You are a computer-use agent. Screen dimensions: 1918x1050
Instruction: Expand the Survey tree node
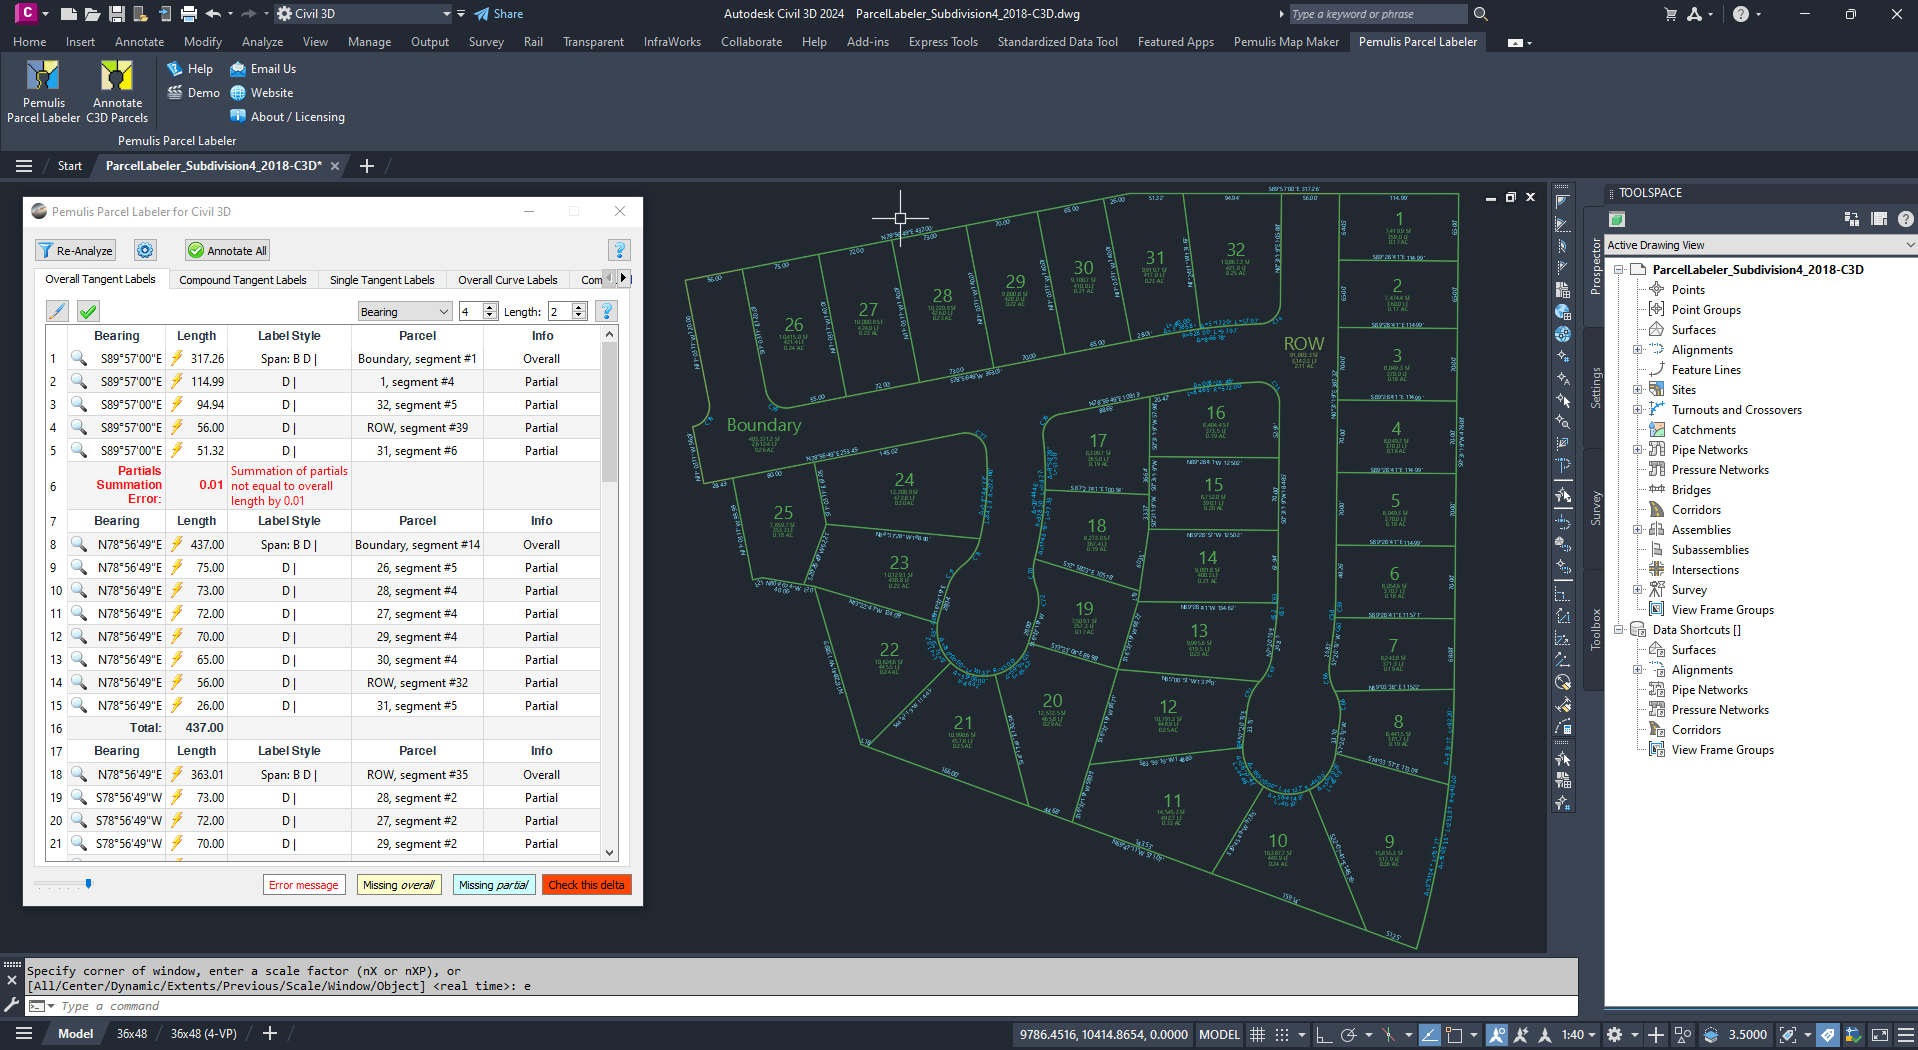(1637, 590)
